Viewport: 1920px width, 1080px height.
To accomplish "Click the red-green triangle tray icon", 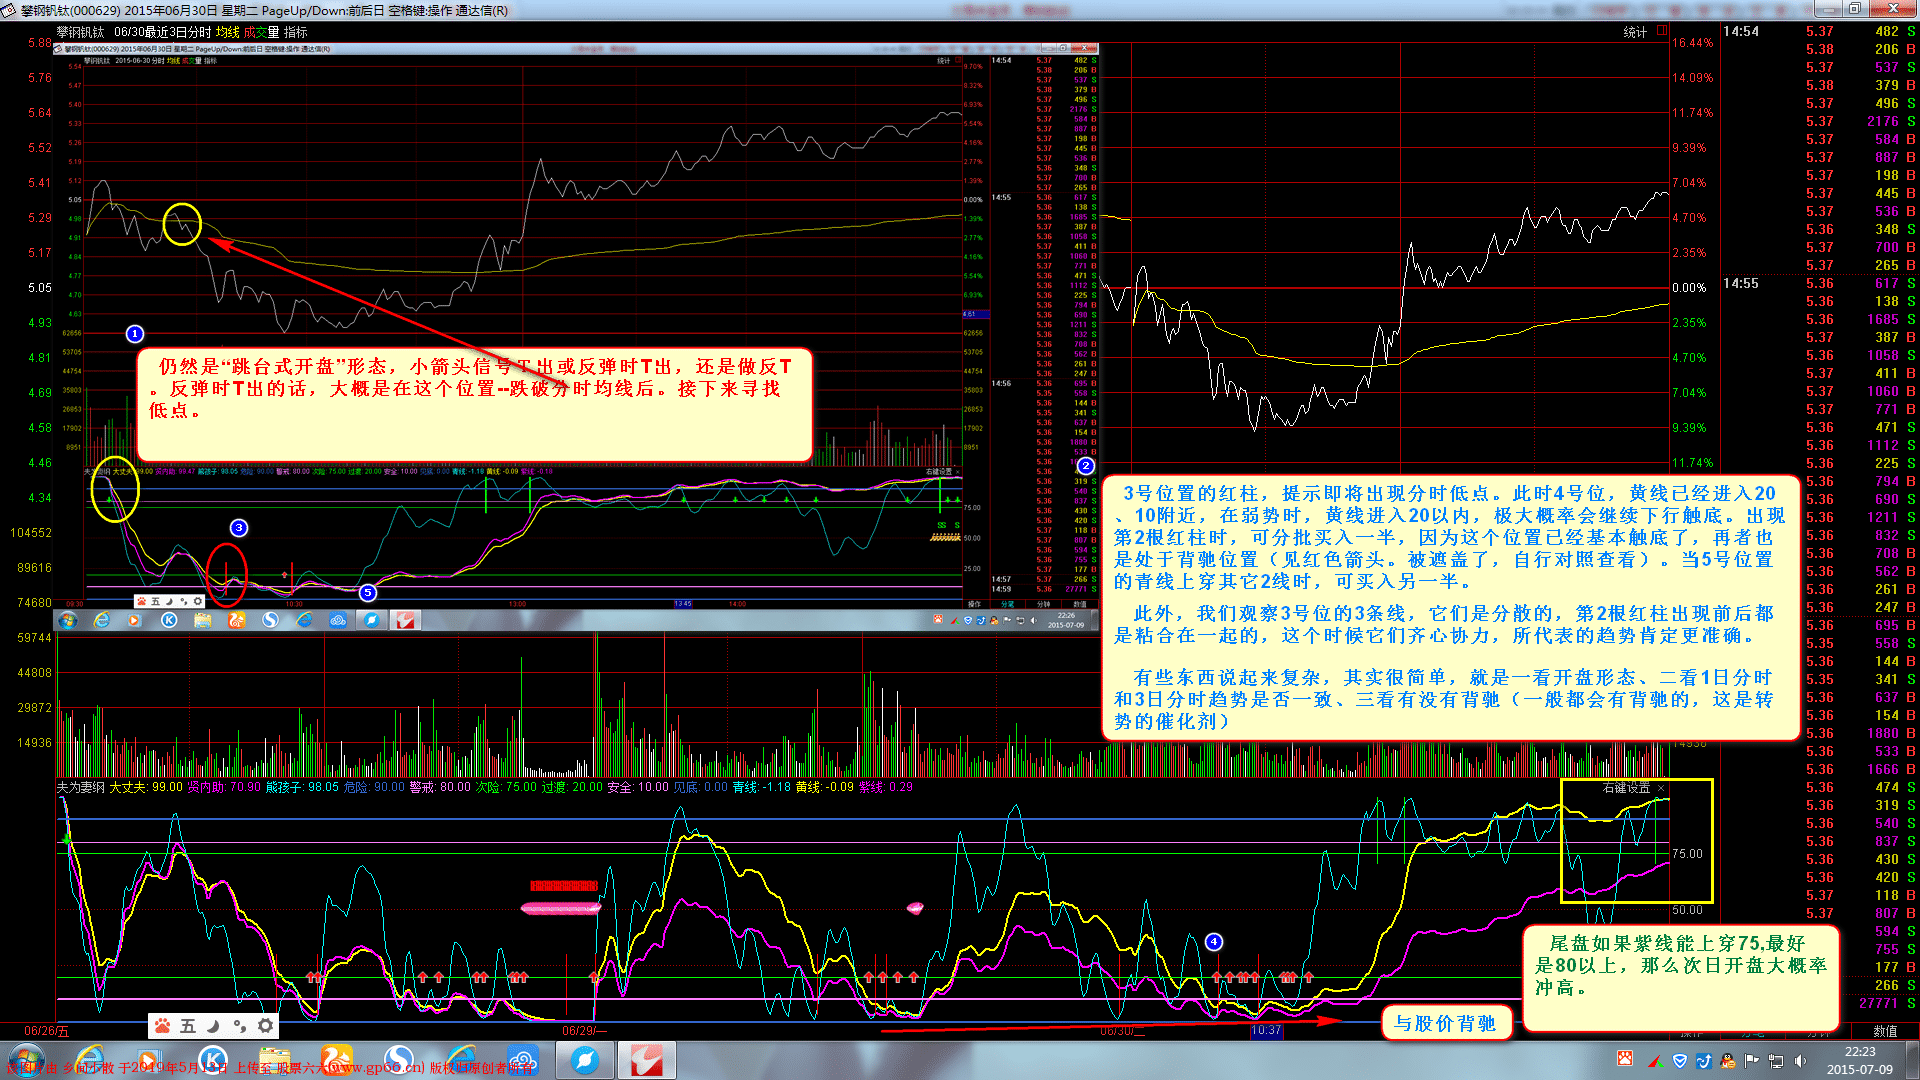I will pyautogui.click(x=1656, y=1061).
